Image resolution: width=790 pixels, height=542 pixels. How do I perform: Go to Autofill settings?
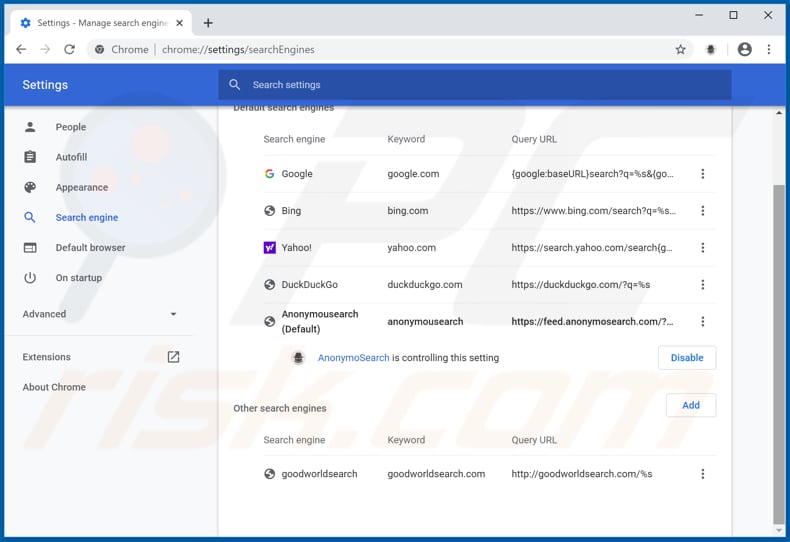(71, 157)
